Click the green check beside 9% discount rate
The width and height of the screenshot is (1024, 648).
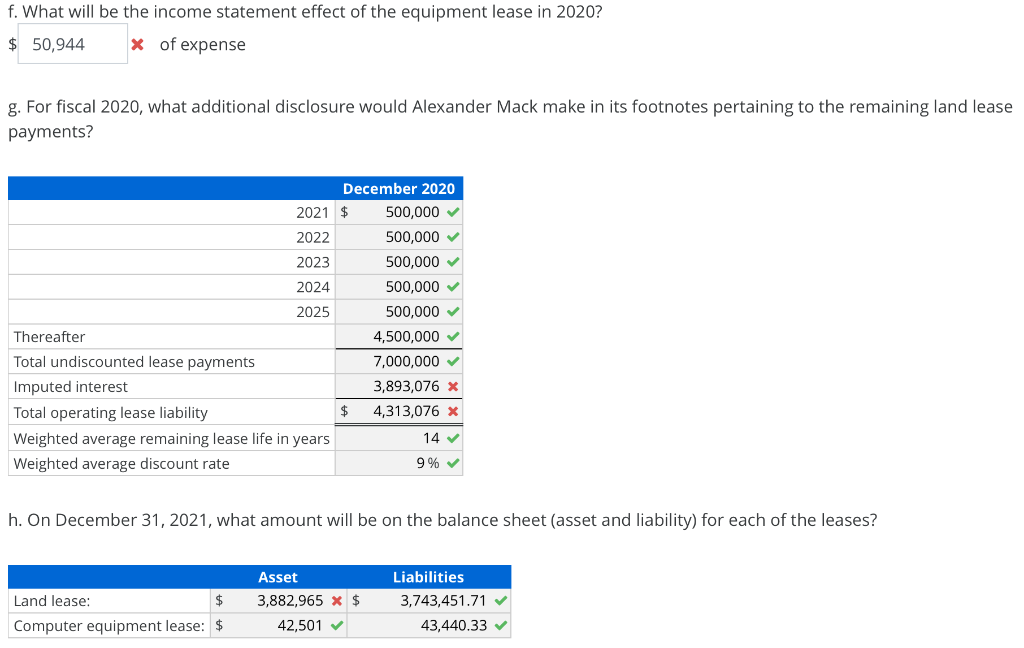453,463
